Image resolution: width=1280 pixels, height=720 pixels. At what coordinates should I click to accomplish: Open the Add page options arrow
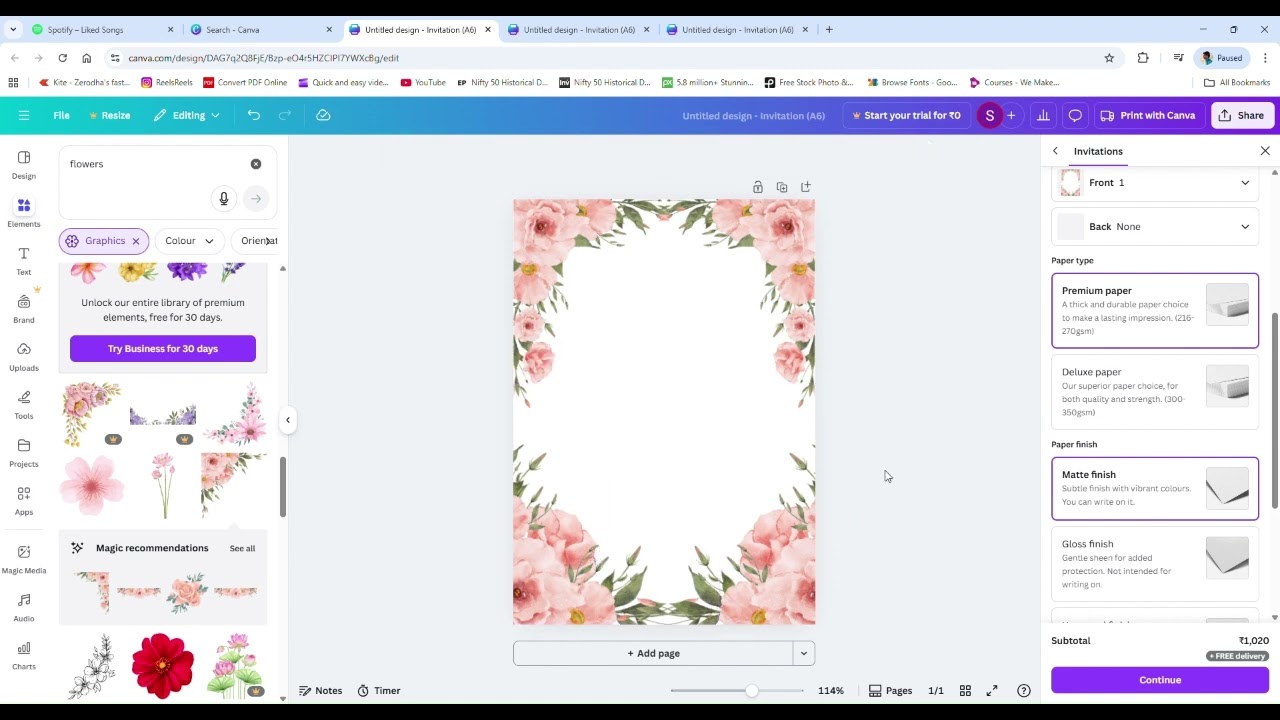804,654
